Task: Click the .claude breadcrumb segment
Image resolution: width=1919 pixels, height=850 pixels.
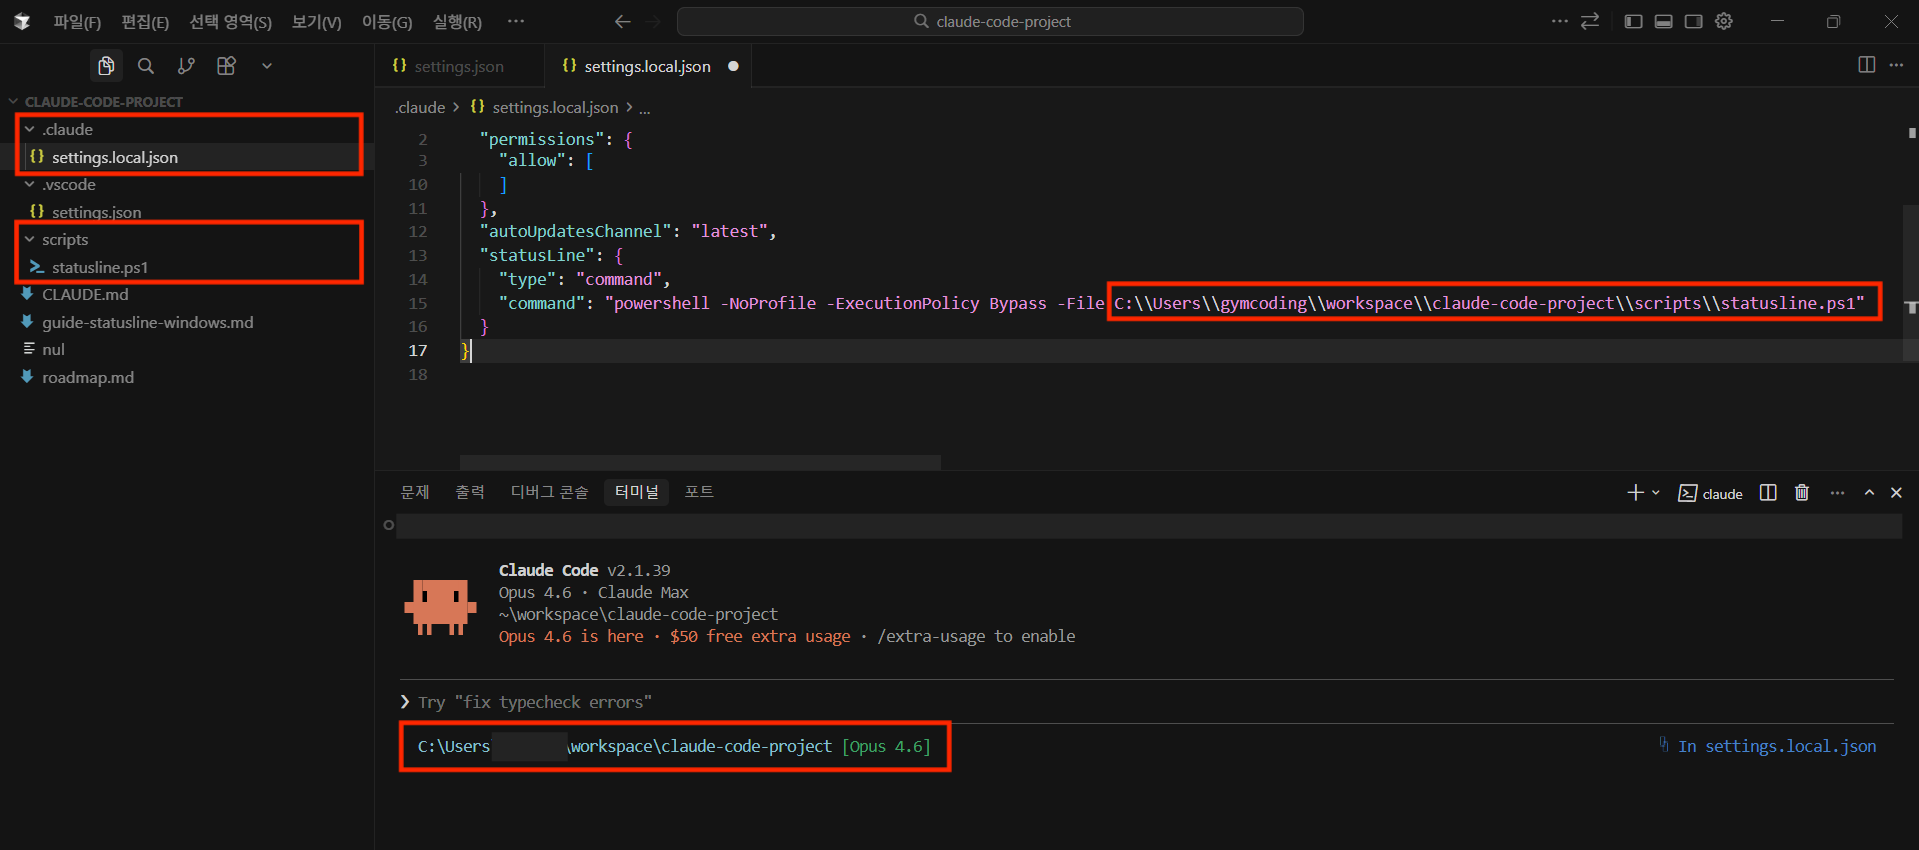Action: tap(420, 107)
